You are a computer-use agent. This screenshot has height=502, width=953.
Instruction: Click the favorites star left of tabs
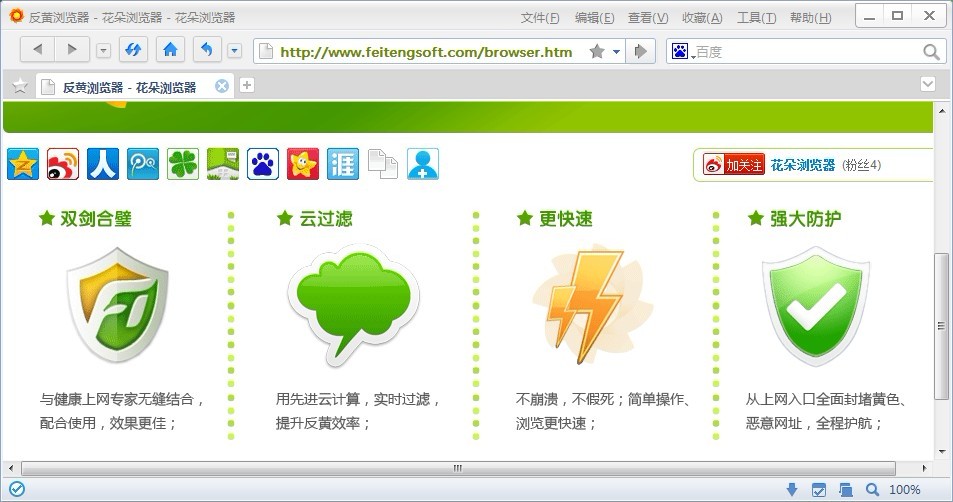tap(19, 86)
